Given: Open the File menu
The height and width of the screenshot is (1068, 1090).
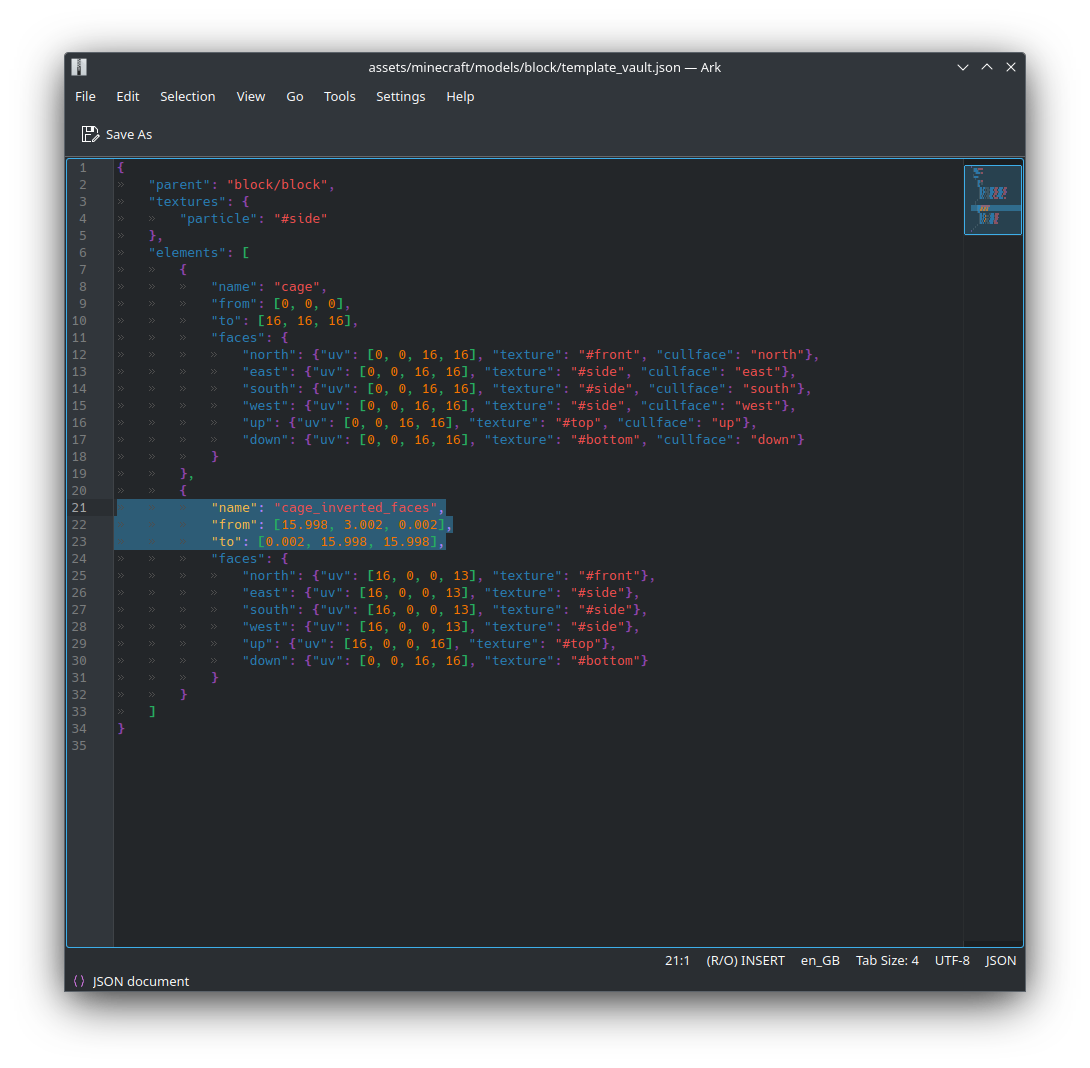Looking at the screenshot, I should point(86,97).
